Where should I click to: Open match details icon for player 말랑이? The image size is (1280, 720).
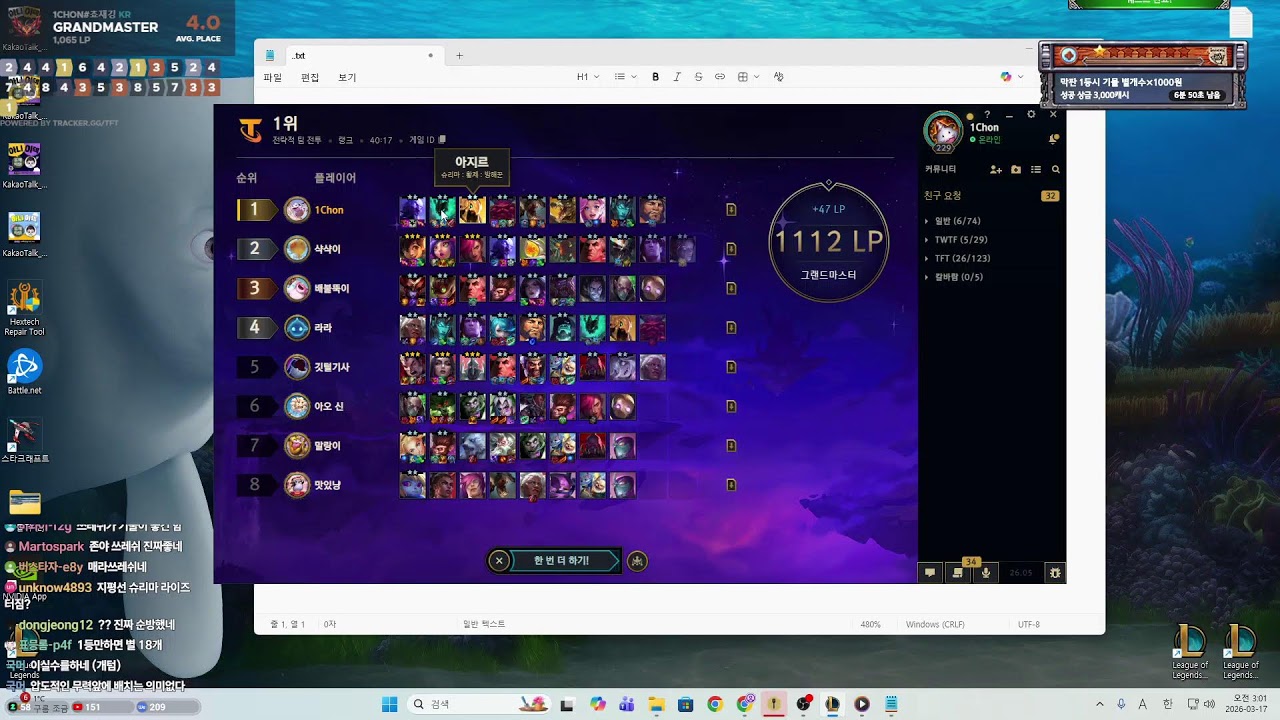731,445
